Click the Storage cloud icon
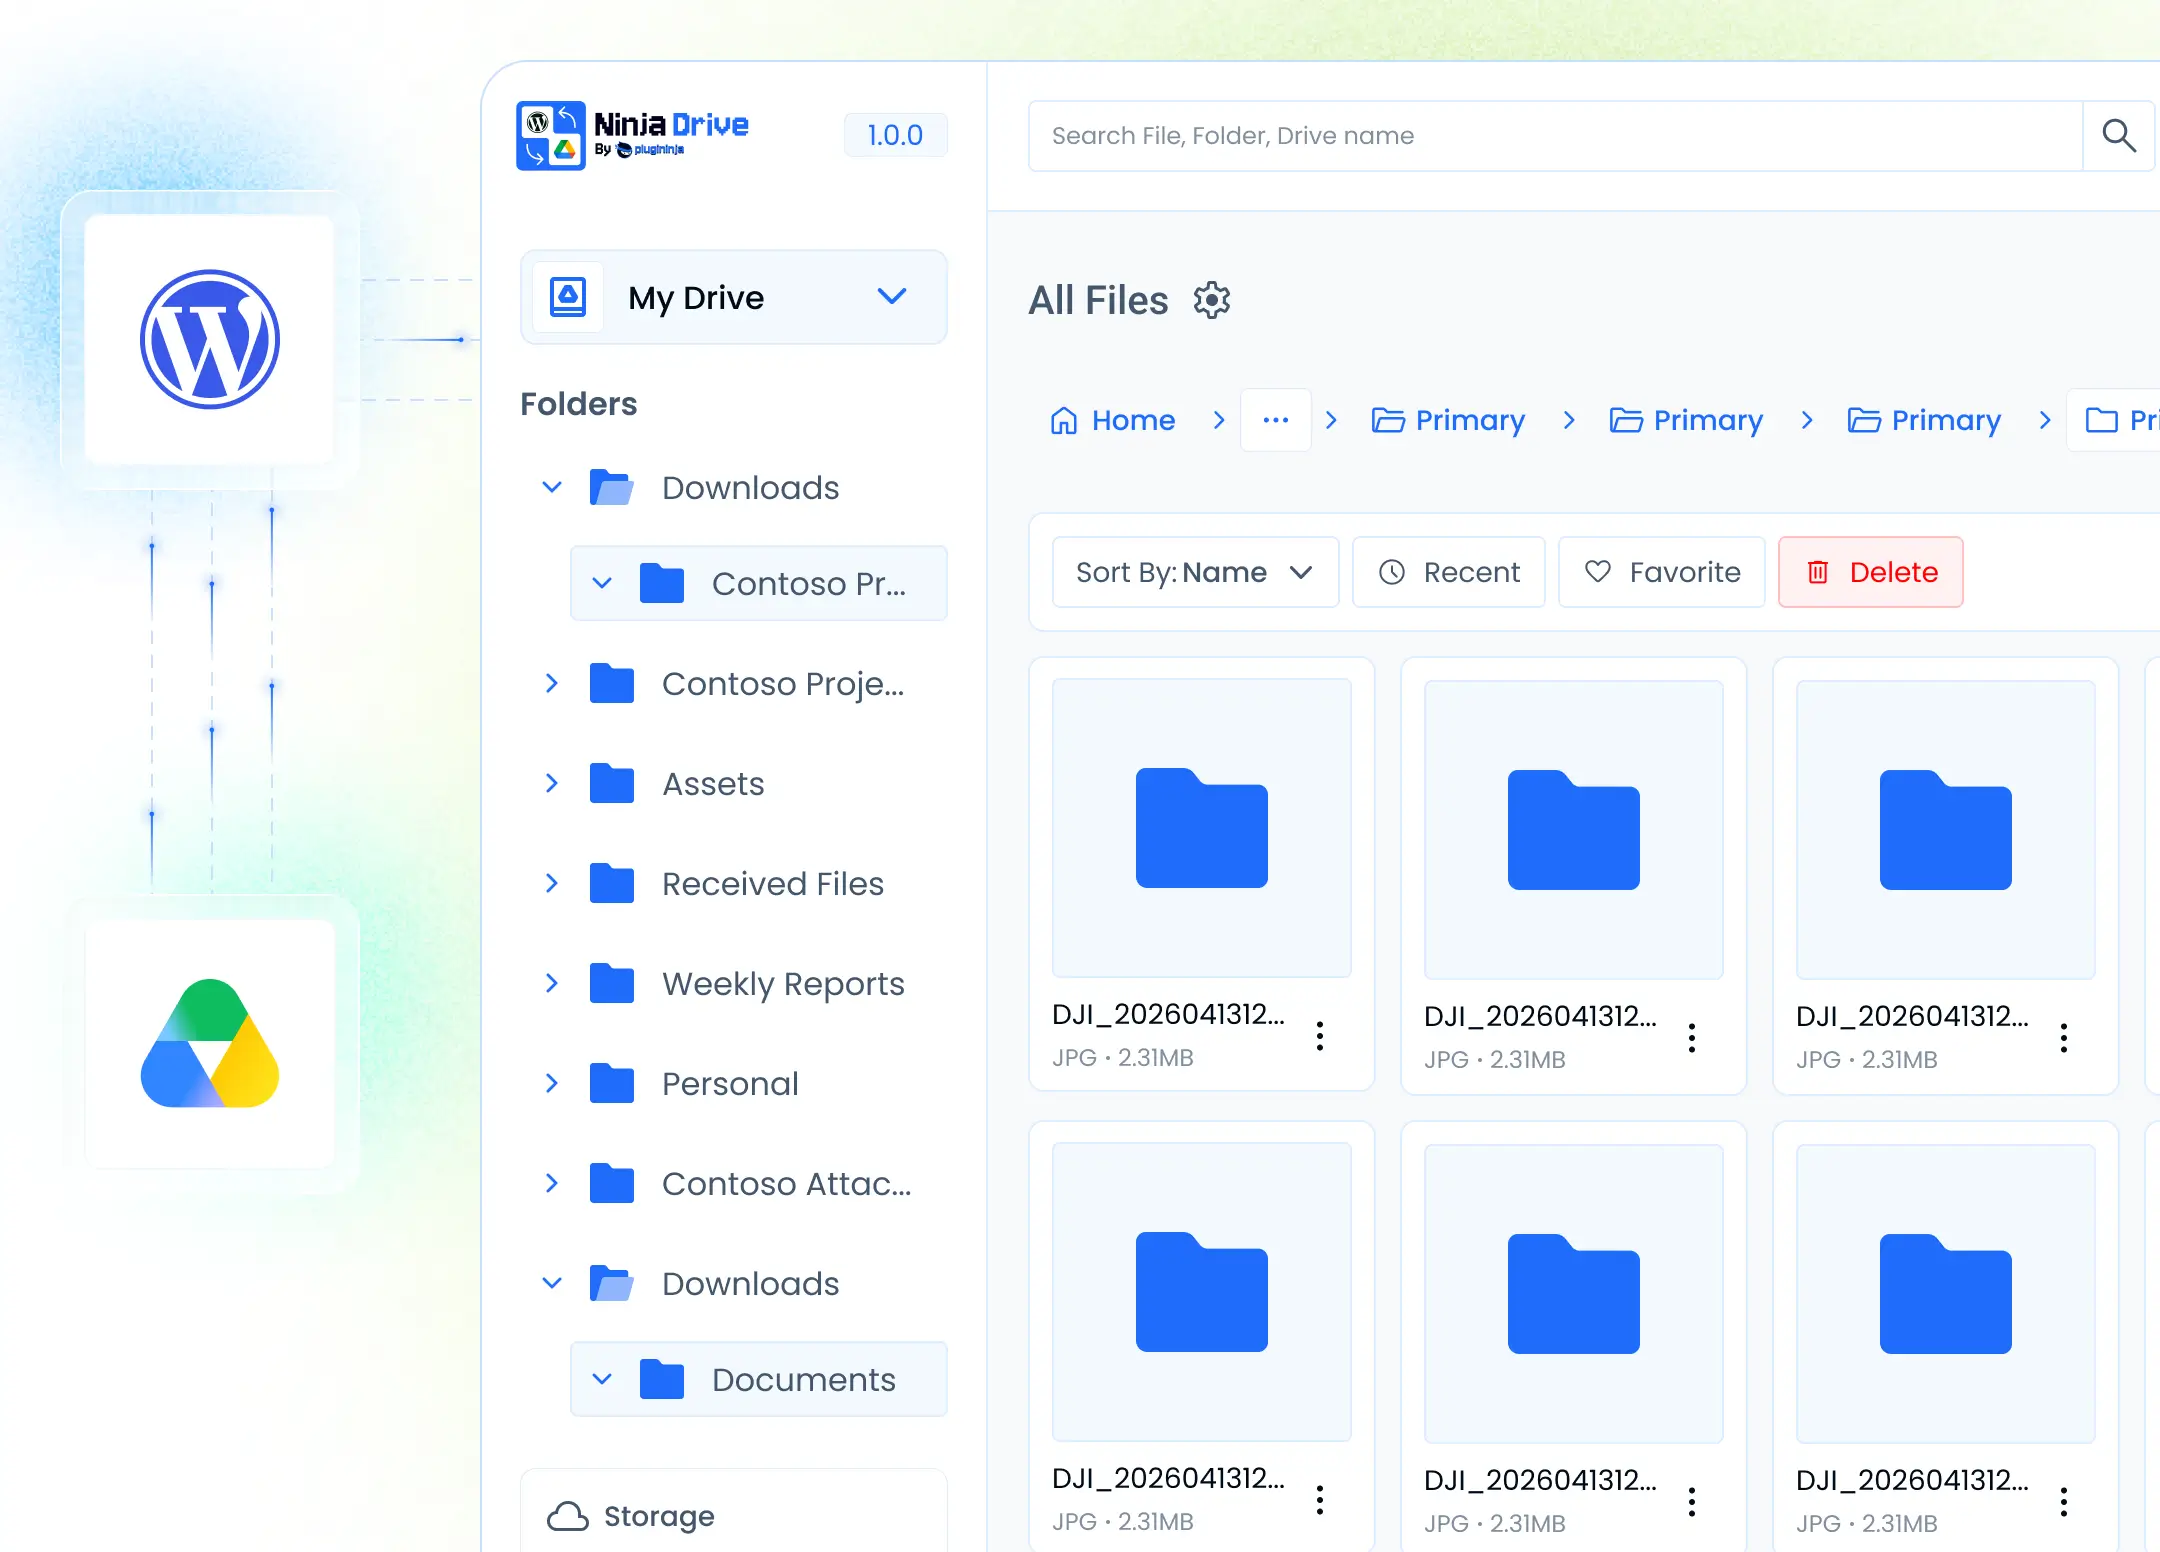 click(567, 1516)
